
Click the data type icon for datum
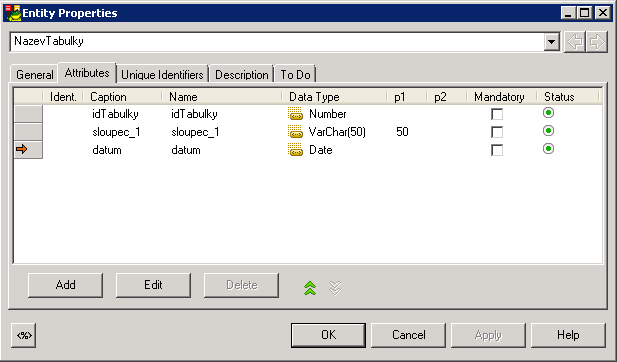point(296,150)
